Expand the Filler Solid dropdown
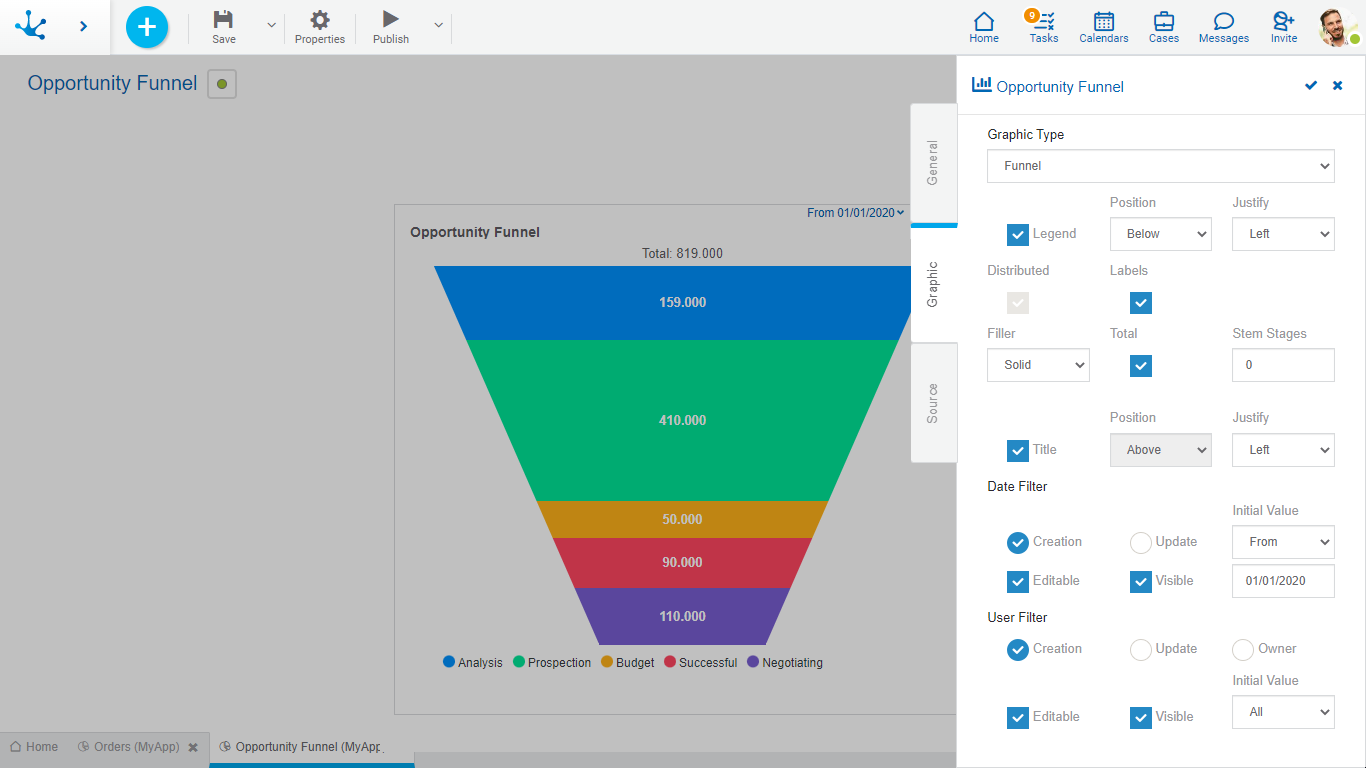This screenshot has width=1366, height=768. 1038,365
